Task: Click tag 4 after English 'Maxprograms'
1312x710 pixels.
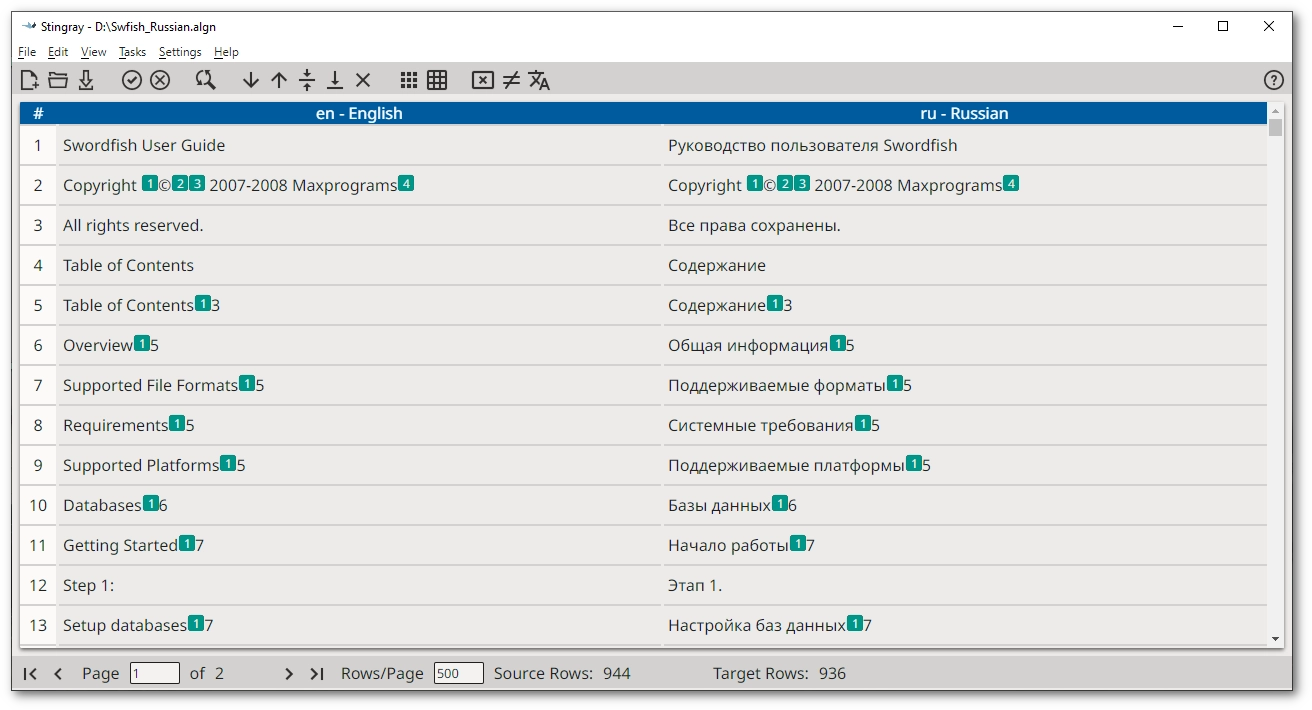Action: click(x=406, y=183)
